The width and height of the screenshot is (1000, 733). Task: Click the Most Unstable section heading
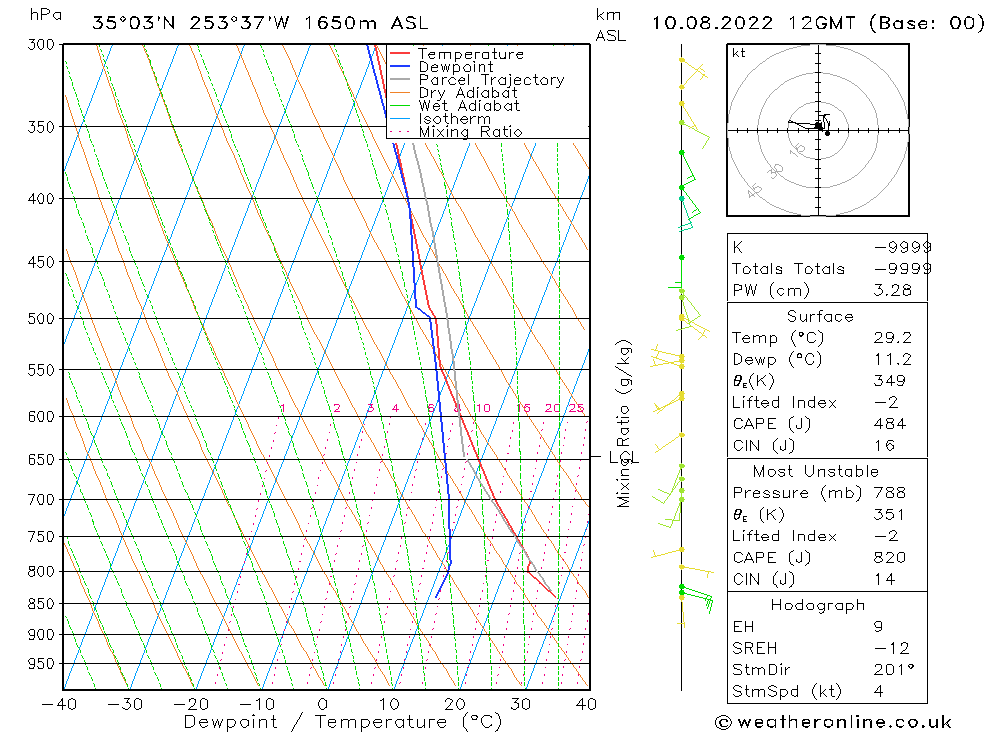coord(816,471)
